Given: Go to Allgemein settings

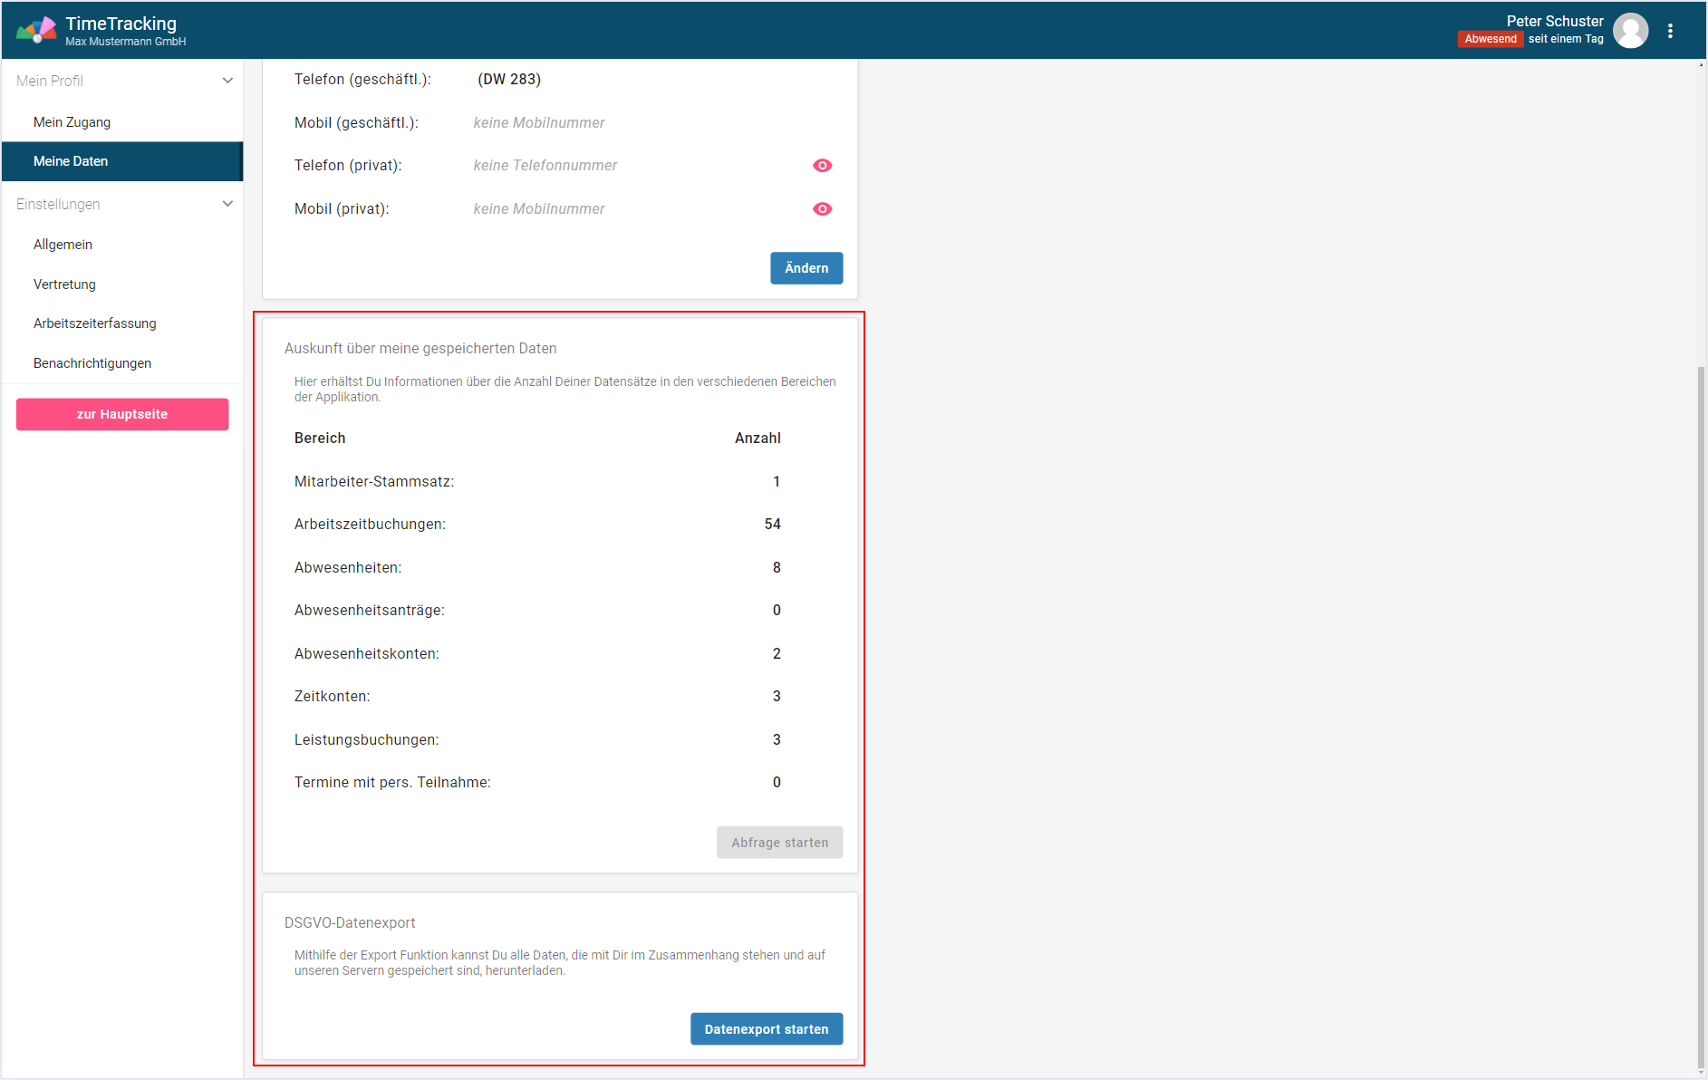Looking at the screenshot, I should (x=63, y=245).
